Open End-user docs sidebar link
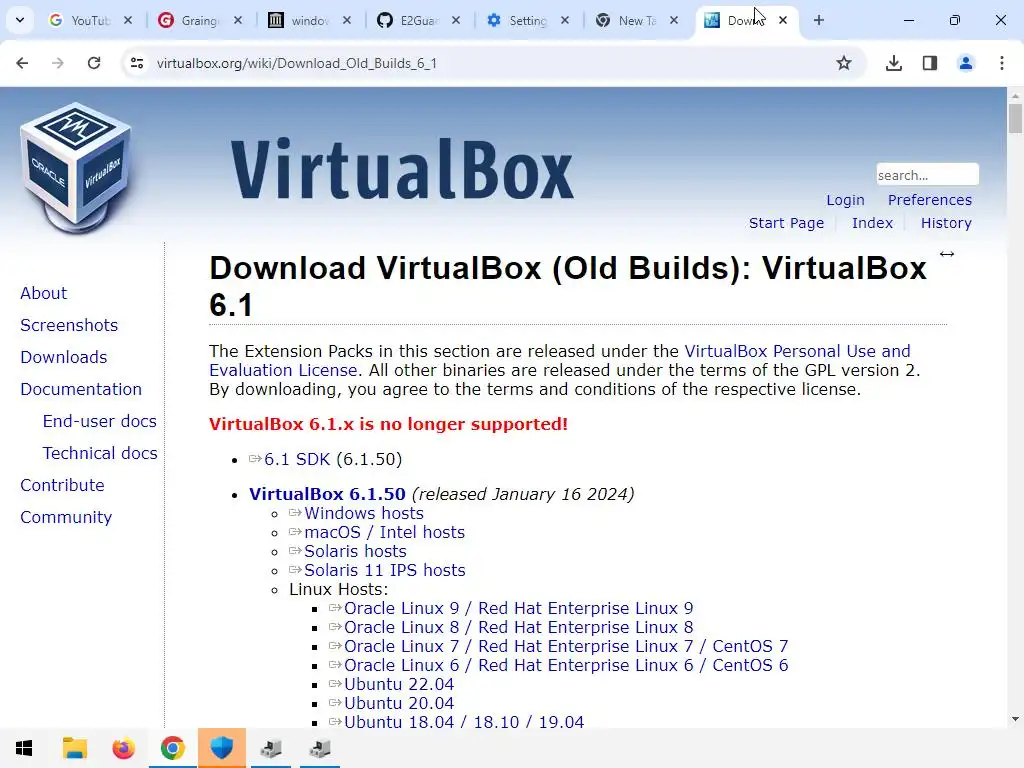Screen dimensions: 1024x768 99,421
